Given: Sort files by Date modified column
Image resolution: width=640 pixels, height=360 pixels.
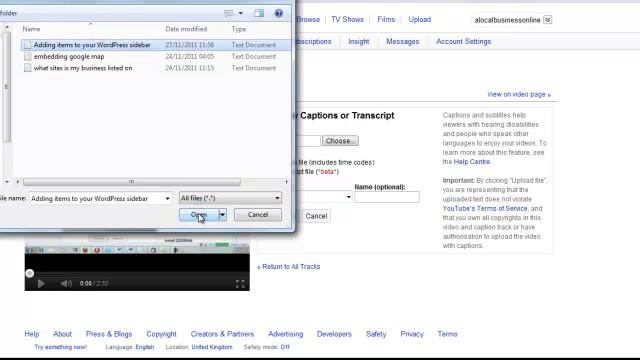Looking at the screenshot, I should pos(186,29).
